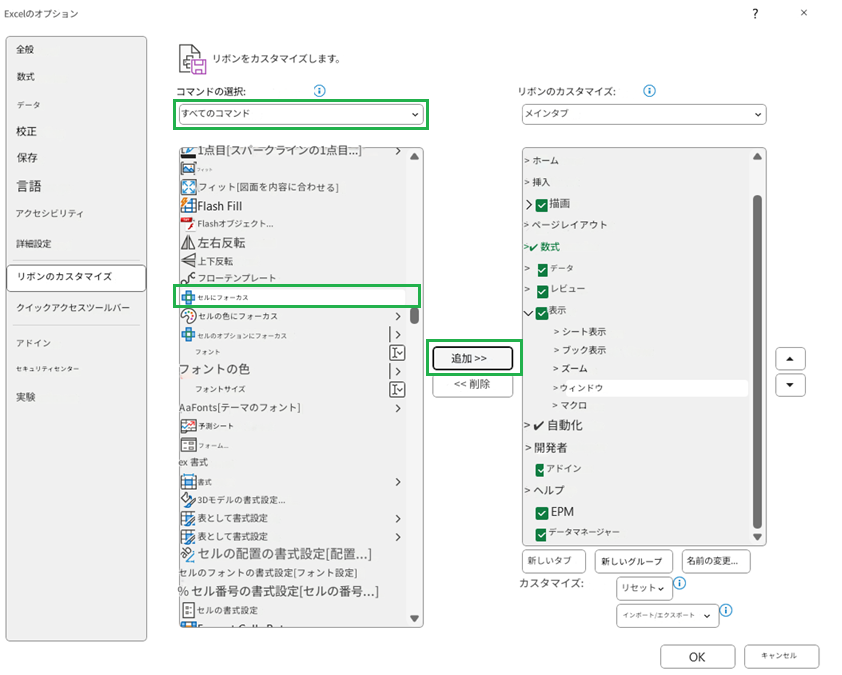
Task: Click the 新しいグループ button
Action: tap(633, 561)
